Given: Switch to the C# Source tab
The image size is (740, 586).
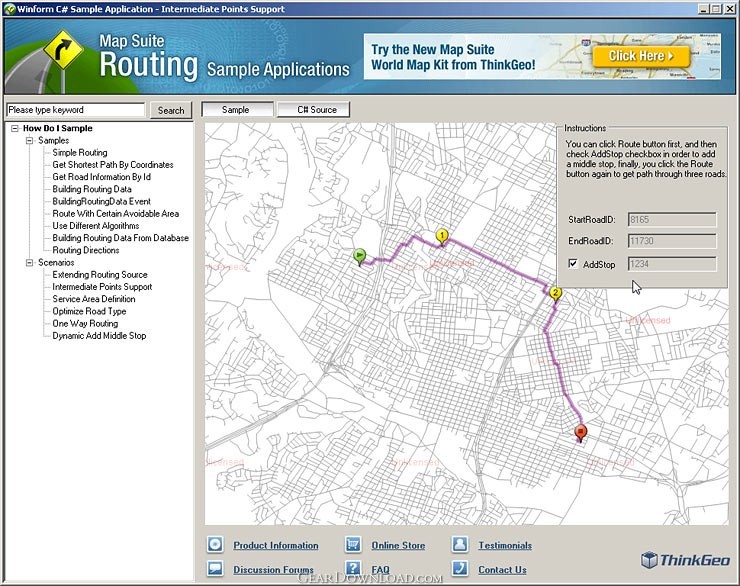Looking at the screenshot, I should pos(314,109).
